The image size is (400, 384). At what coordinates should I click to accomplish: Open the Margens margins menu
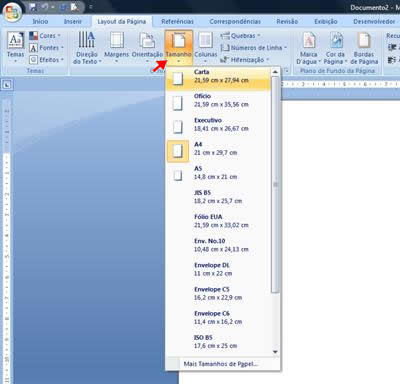tap(116, 47)
